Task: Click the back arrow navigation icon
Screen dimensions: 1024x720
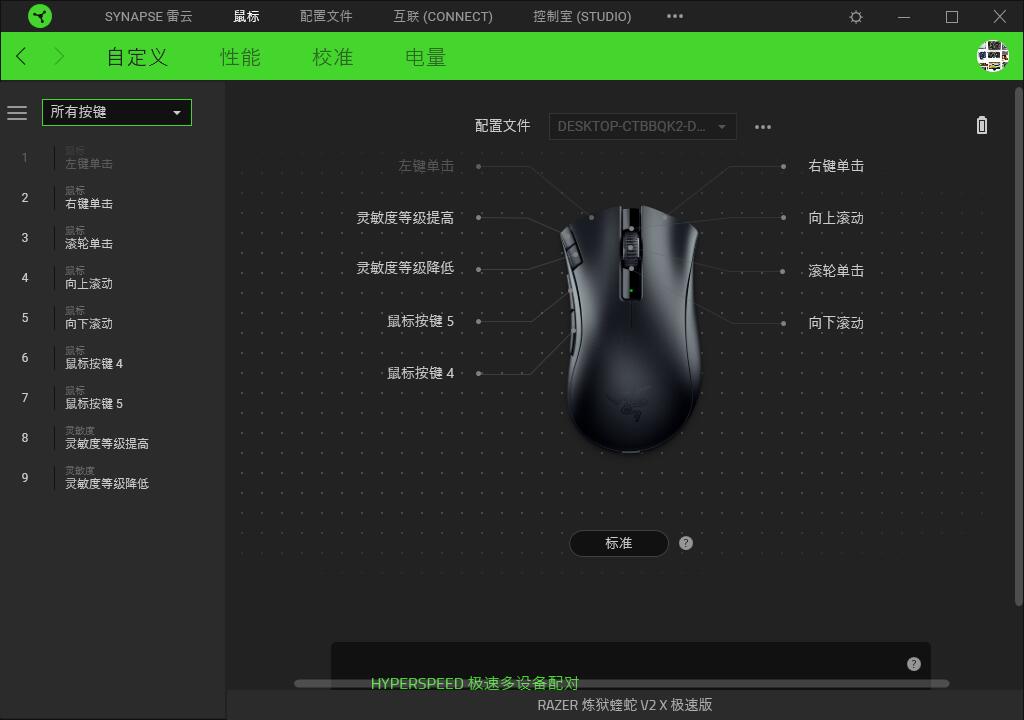Action: (x=20, y=57)
